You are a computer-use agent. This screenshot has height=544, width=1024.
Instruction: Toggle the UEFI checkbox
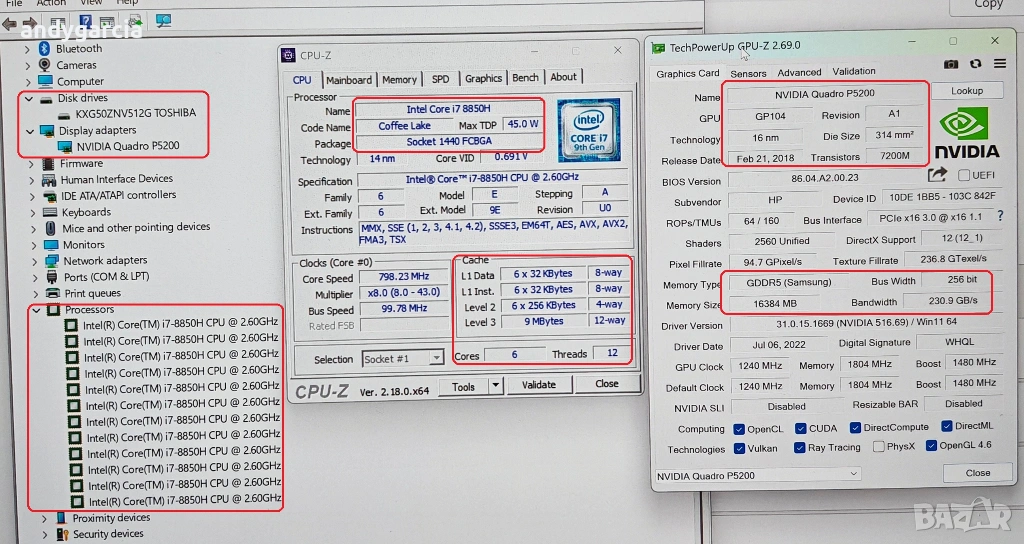point(962,175)
